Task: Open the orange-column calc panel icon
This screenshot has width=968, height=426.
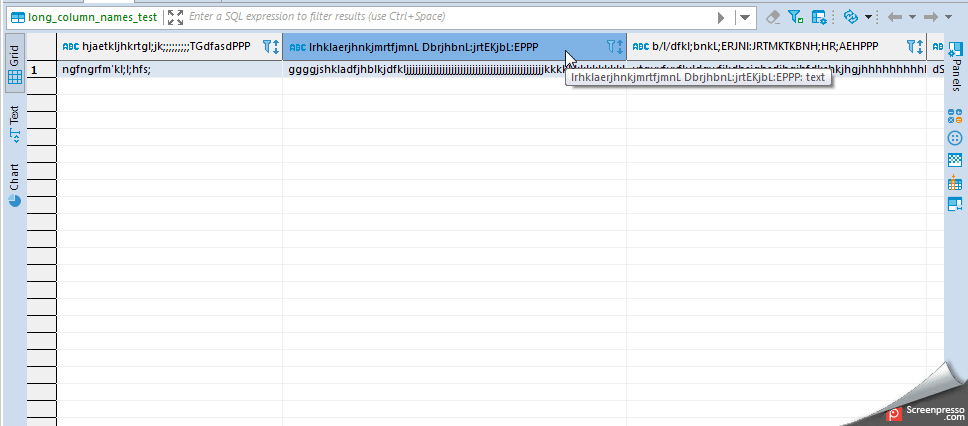Action: (954, 182)
